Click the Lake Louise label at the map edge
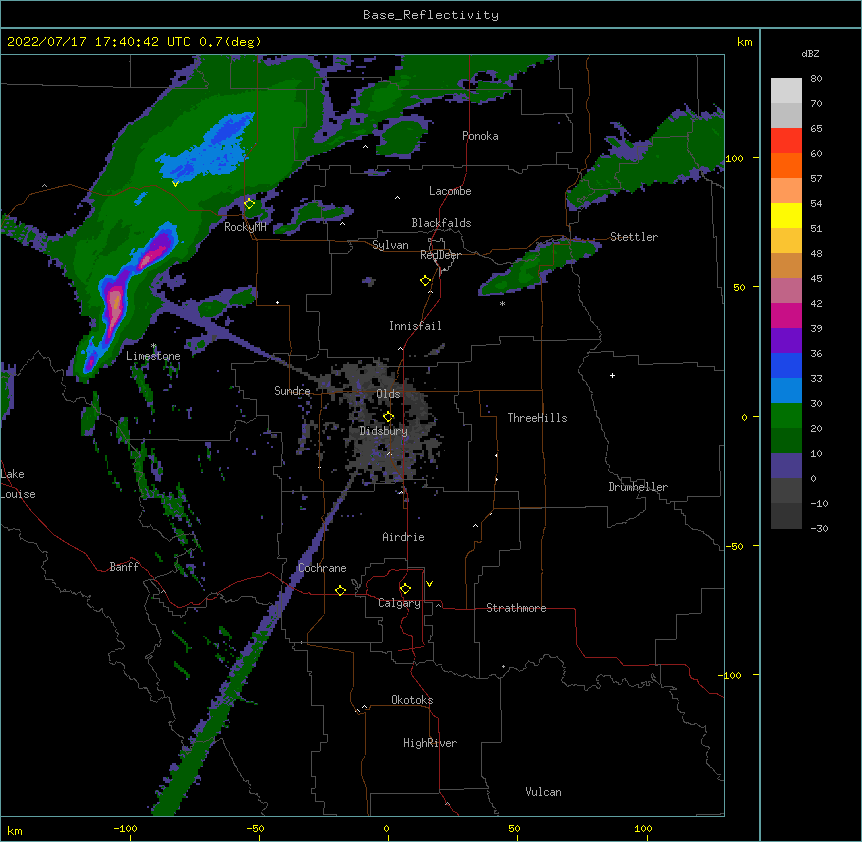 pyautogui.click(x=18, y=484)
